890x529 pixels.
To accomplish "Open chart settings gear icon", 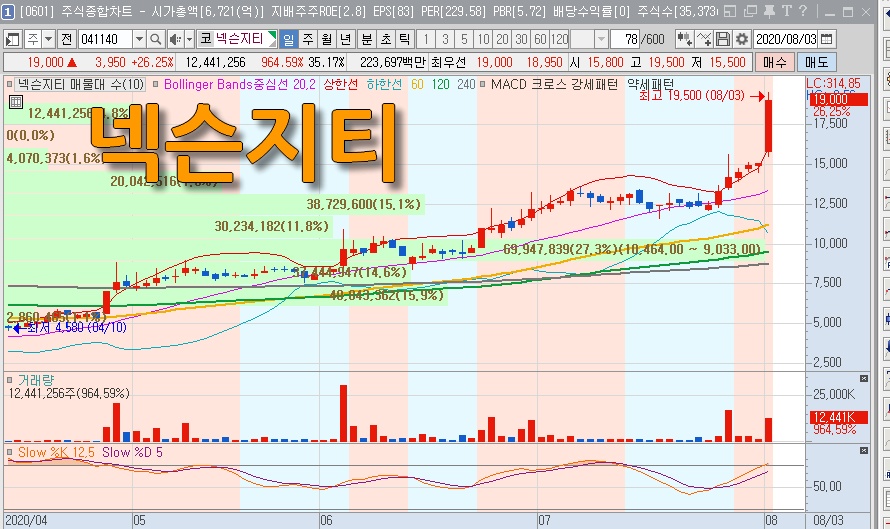I will pos(742,39).
